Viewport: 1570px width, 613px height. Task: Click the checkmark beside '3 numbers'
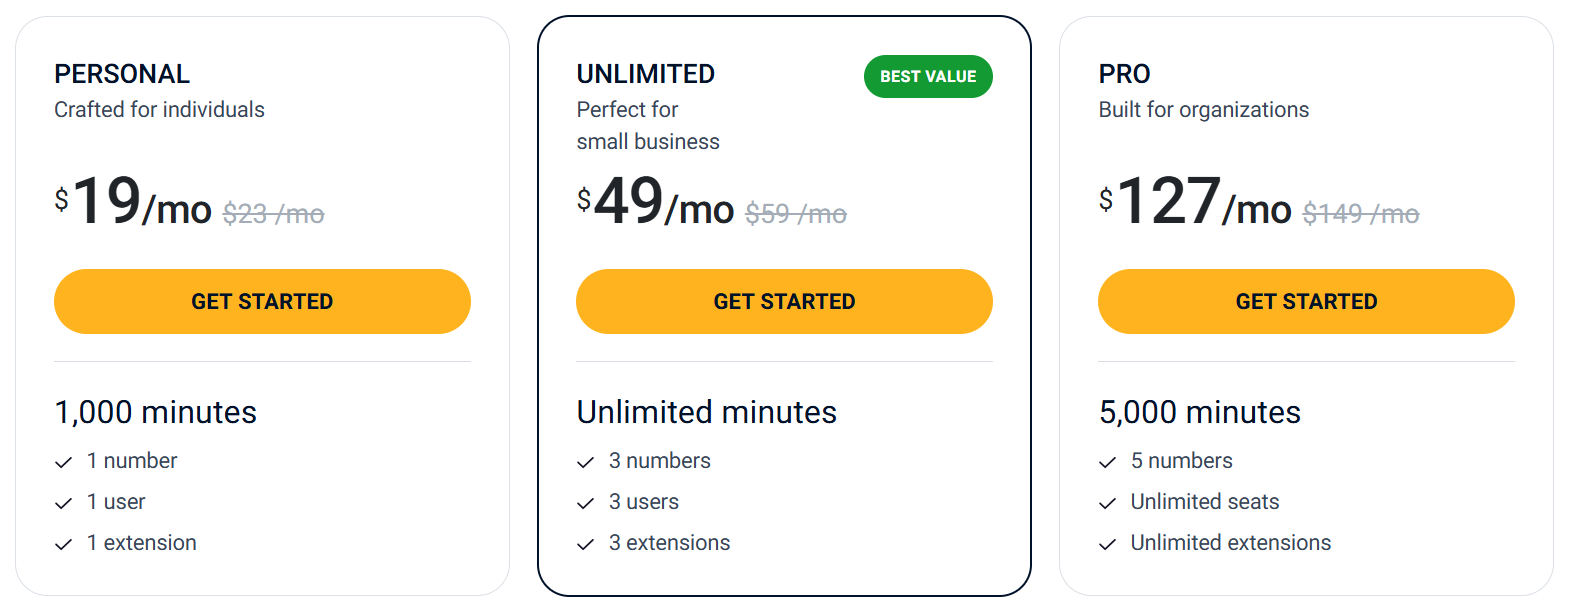[584, 461]
